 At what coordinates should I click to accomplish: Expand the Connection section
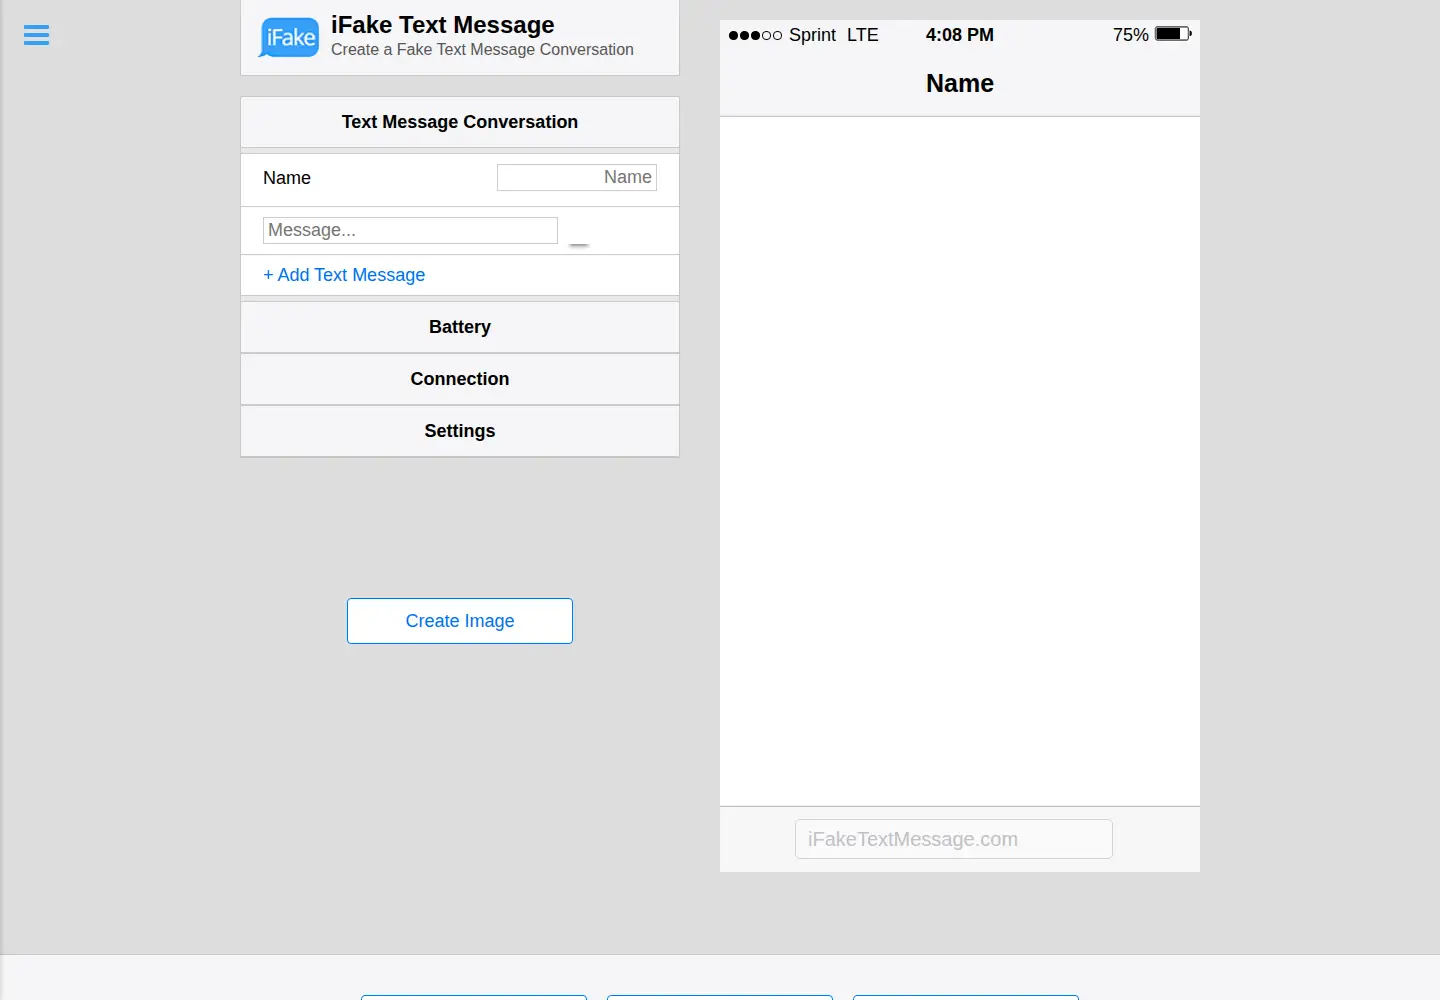coord(460,379)
